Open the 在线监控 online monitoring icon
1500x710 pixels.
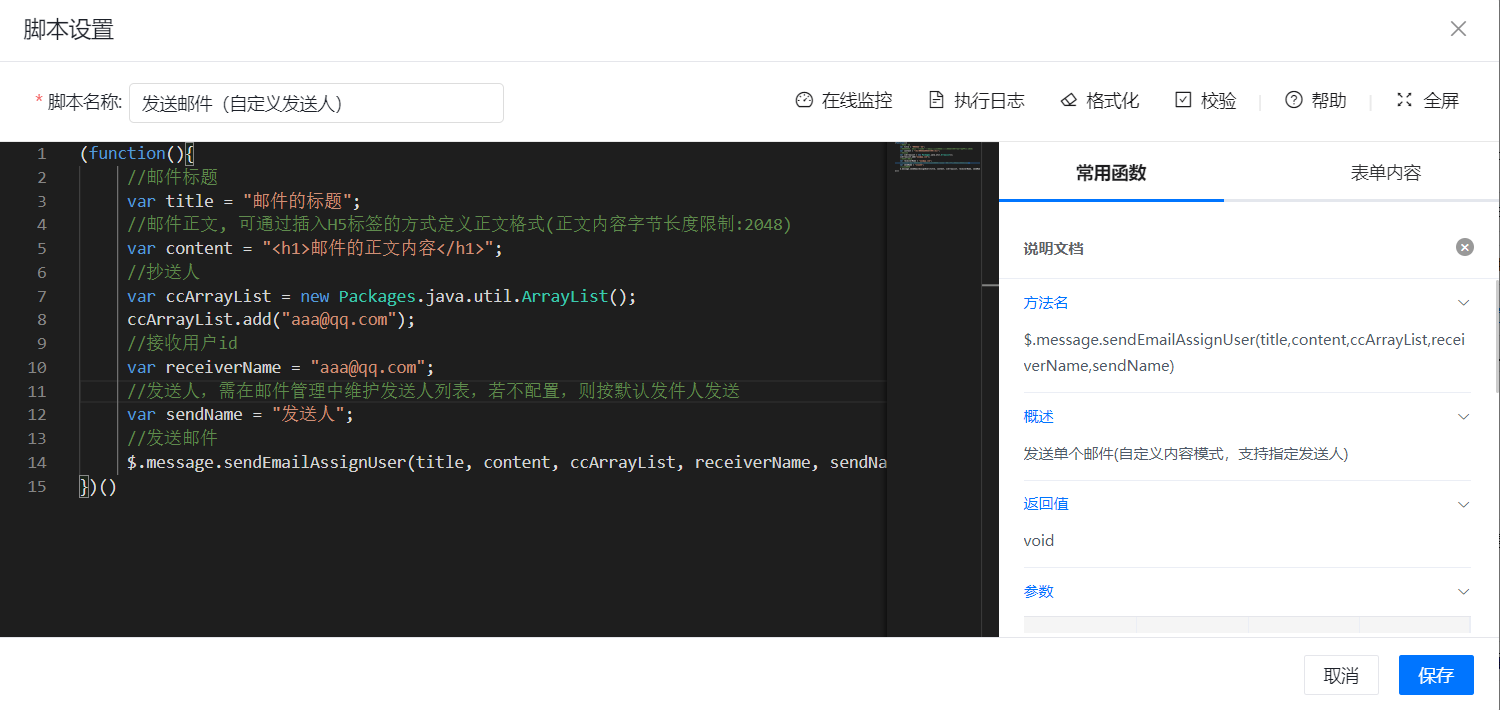805,101
